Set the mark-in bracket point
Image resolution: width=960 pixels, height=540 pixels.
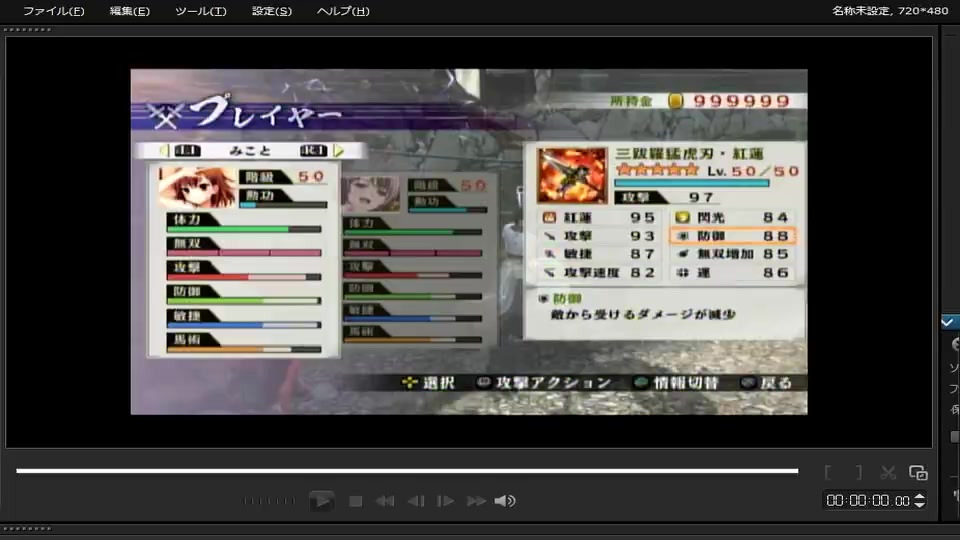pyautogui.click(x=828, y=472)
